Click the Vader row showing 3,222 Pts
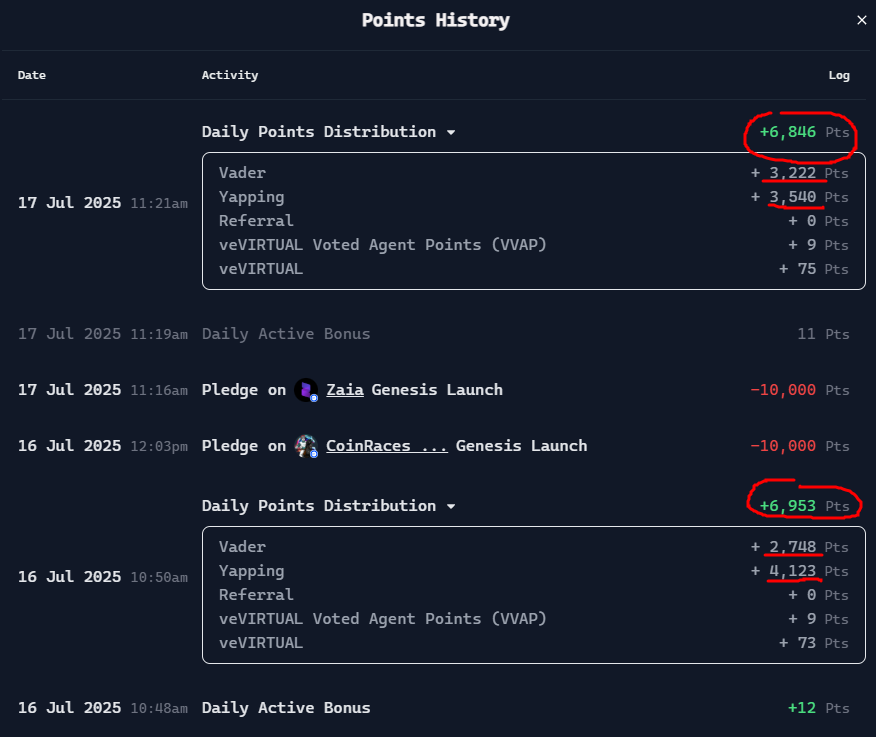Screen dimensions: 876x737 [534, 173]
